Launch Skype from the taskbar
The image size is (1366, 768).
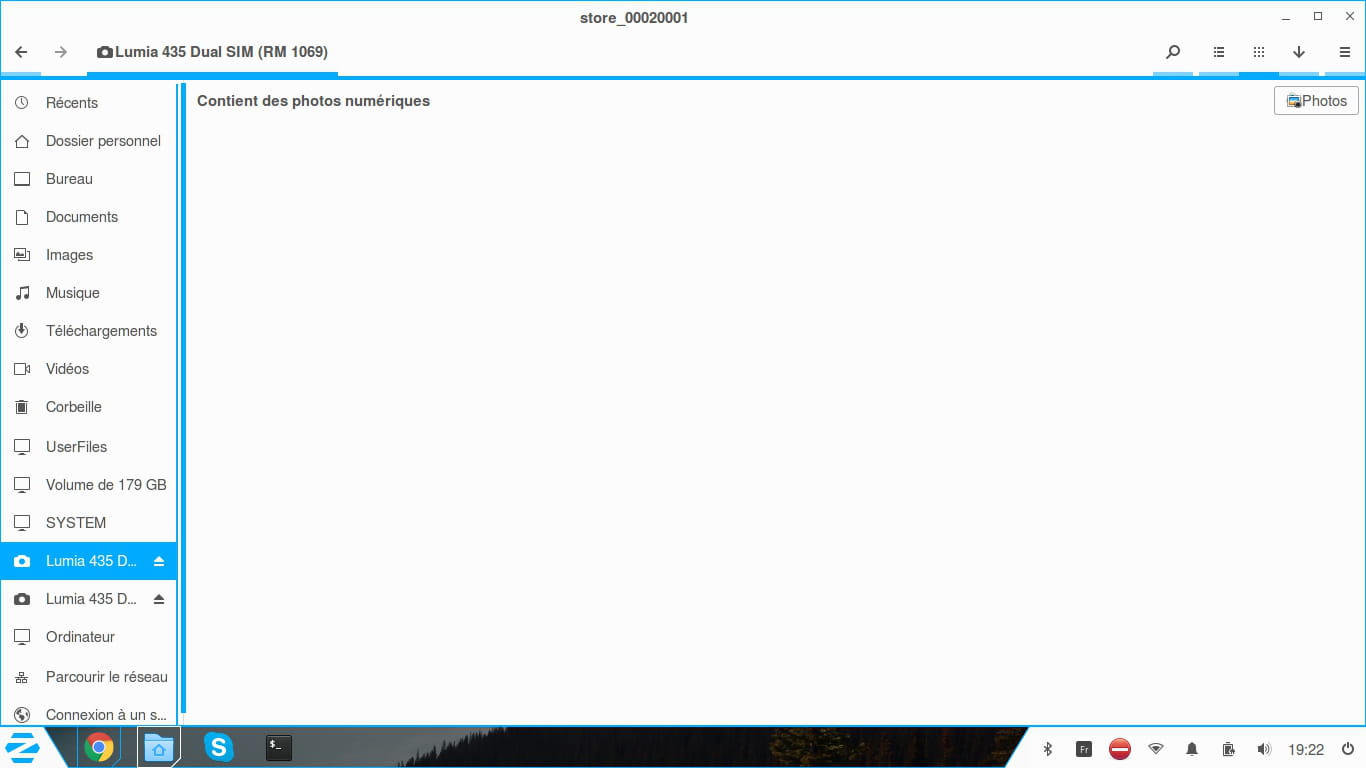(219, 747)
